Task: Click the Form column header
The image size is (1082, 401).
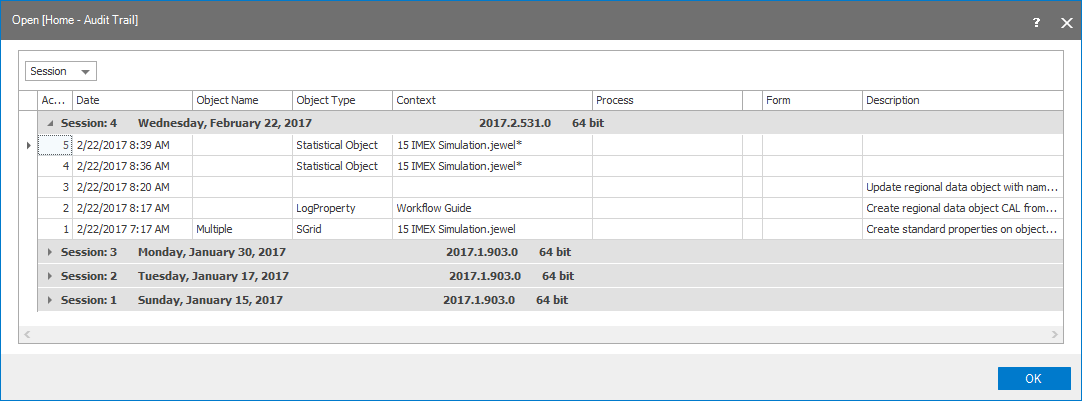Action: pos(811,100)
